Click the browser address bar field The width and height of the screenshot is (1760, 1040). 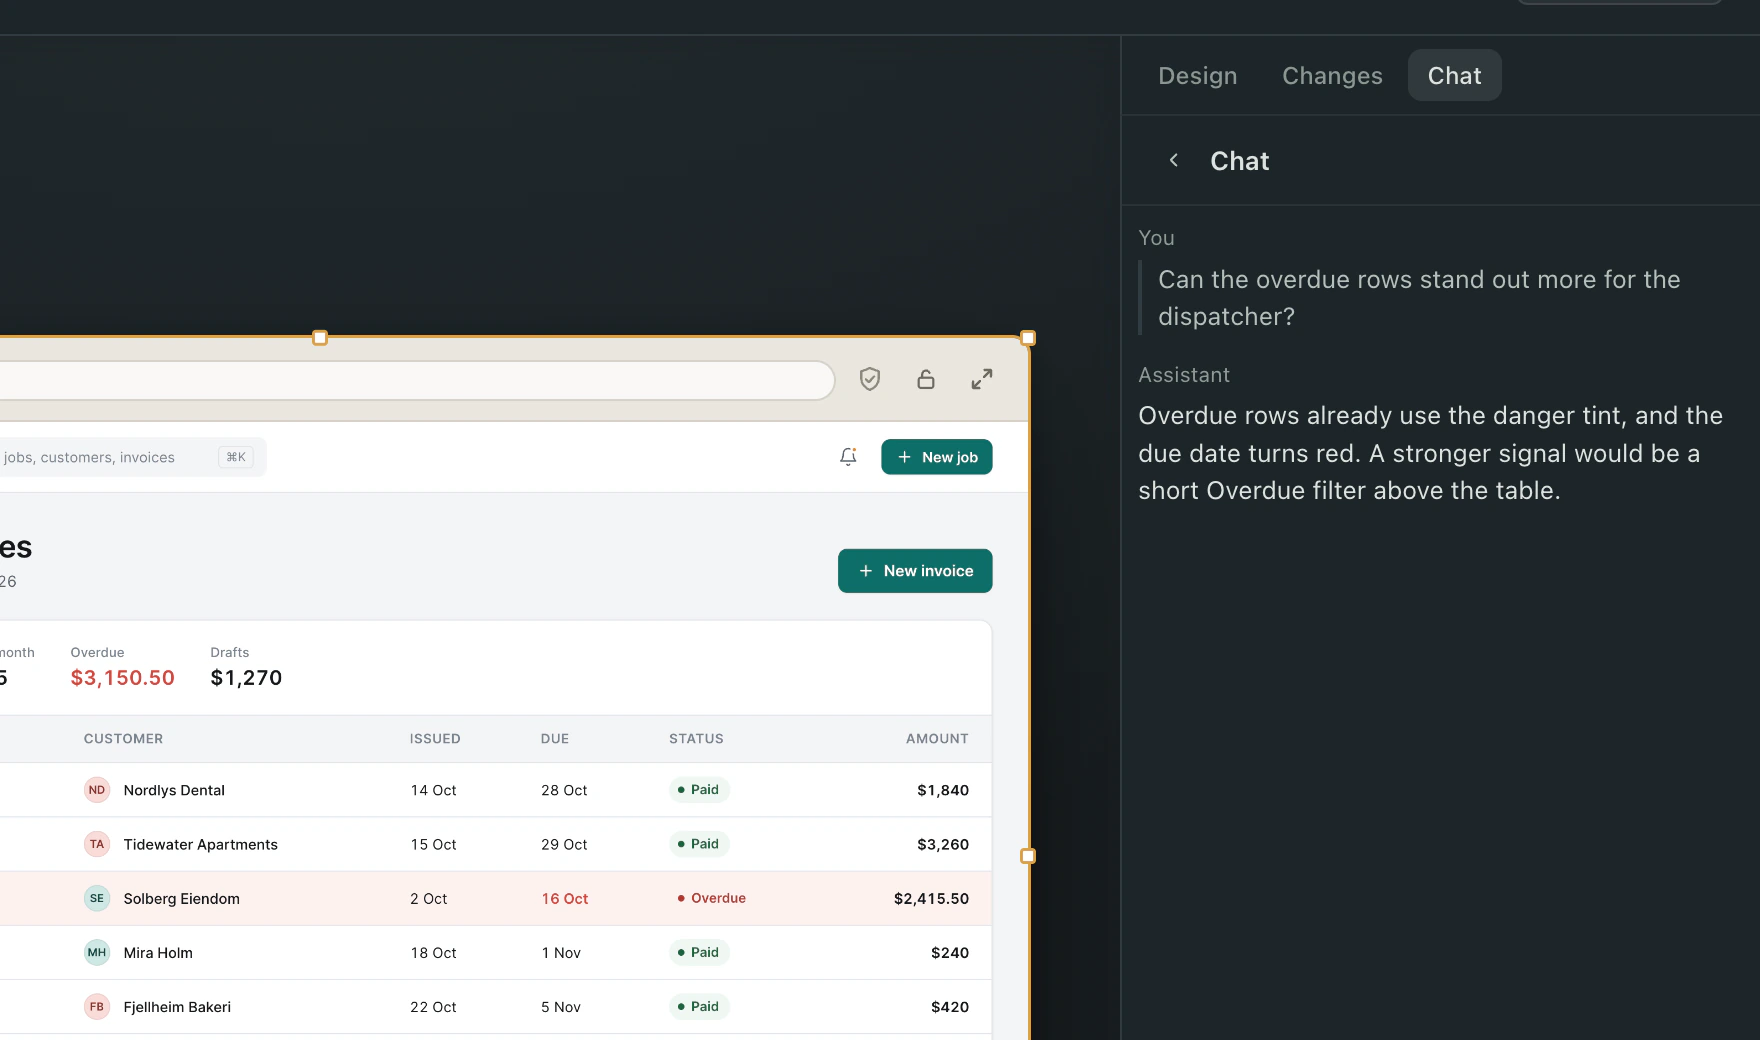pyautogui.click(x=417, y=380)
